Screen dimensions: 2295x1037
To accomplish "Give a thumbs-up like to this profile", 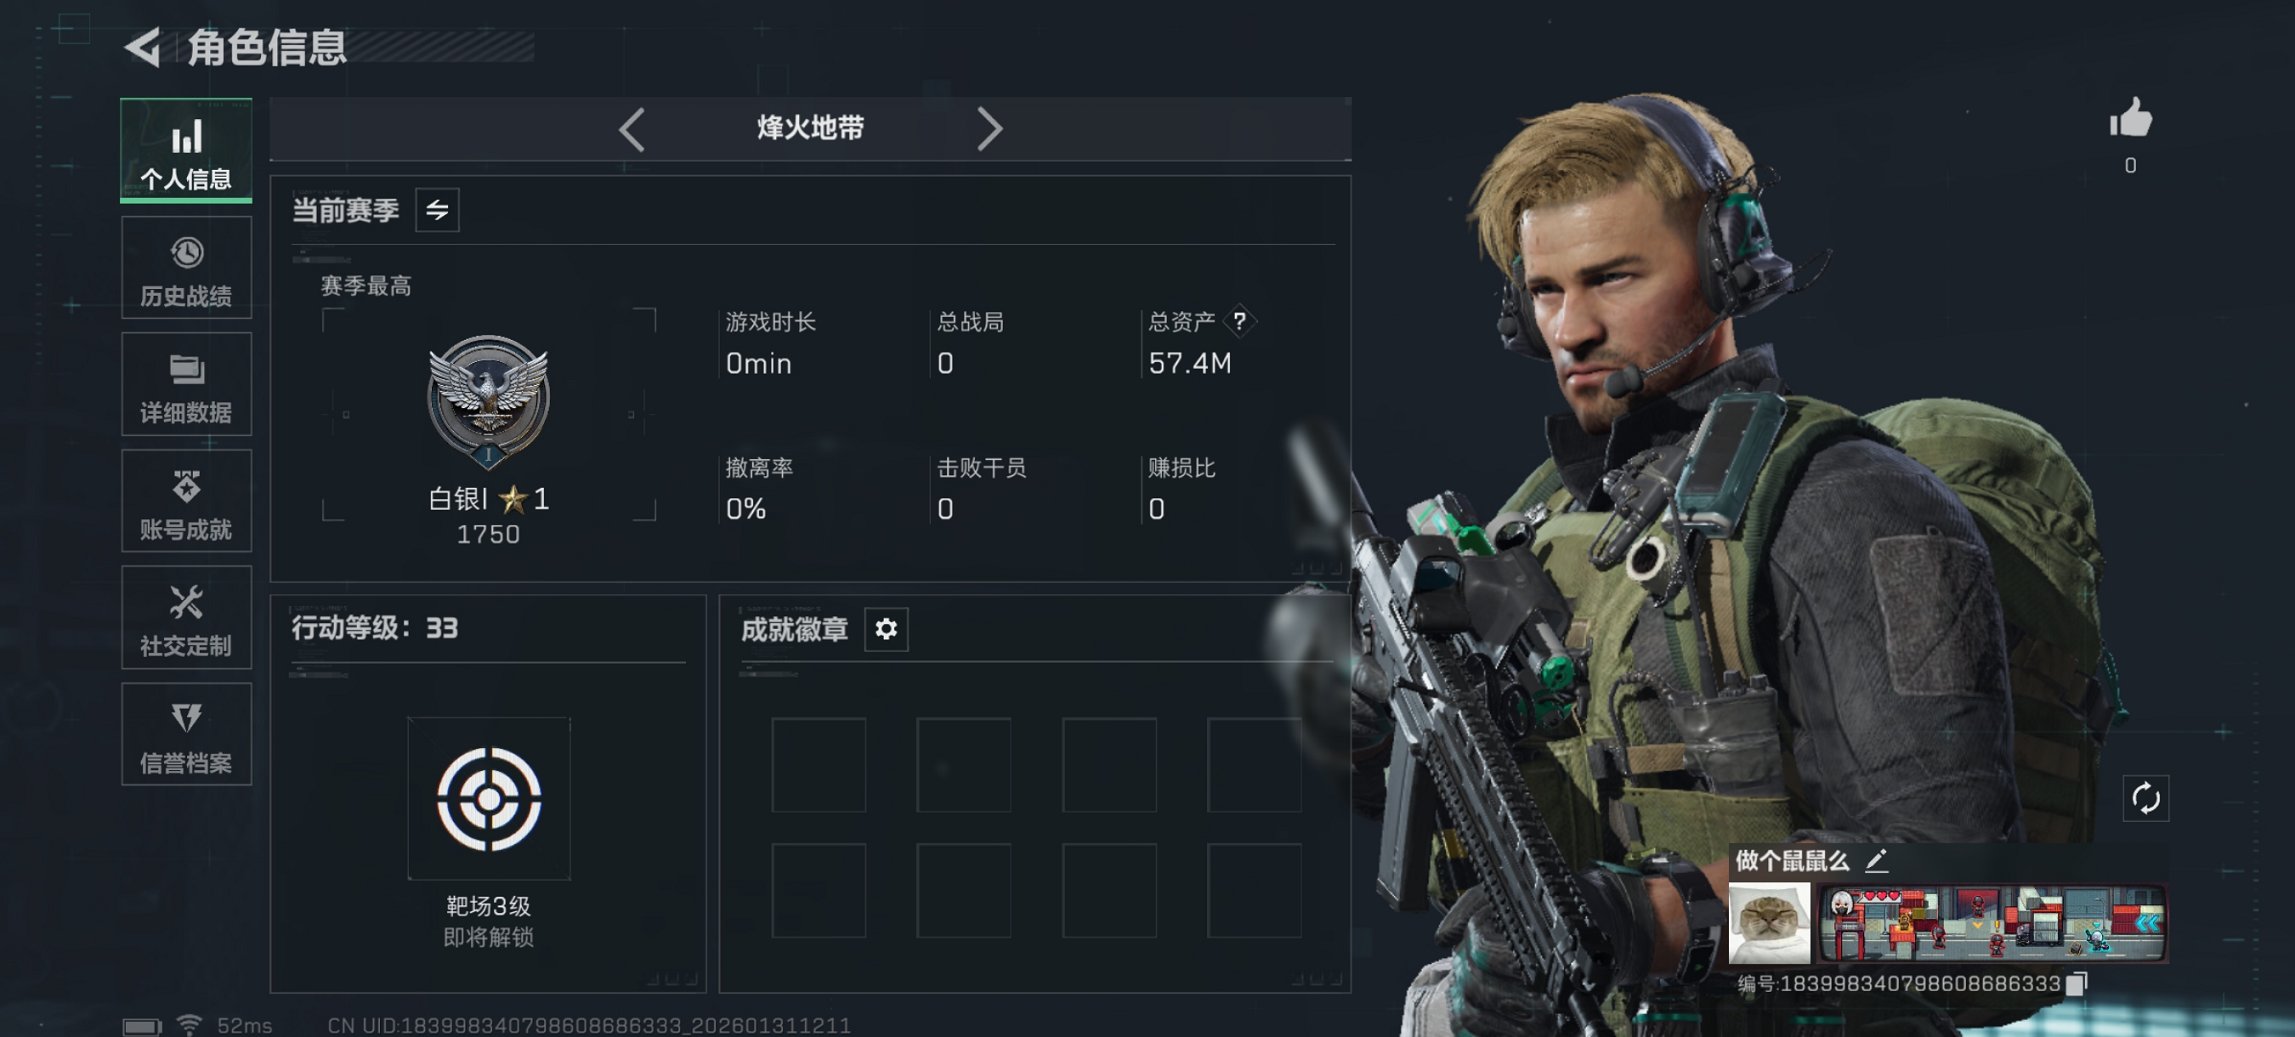I will point(2130,118).
